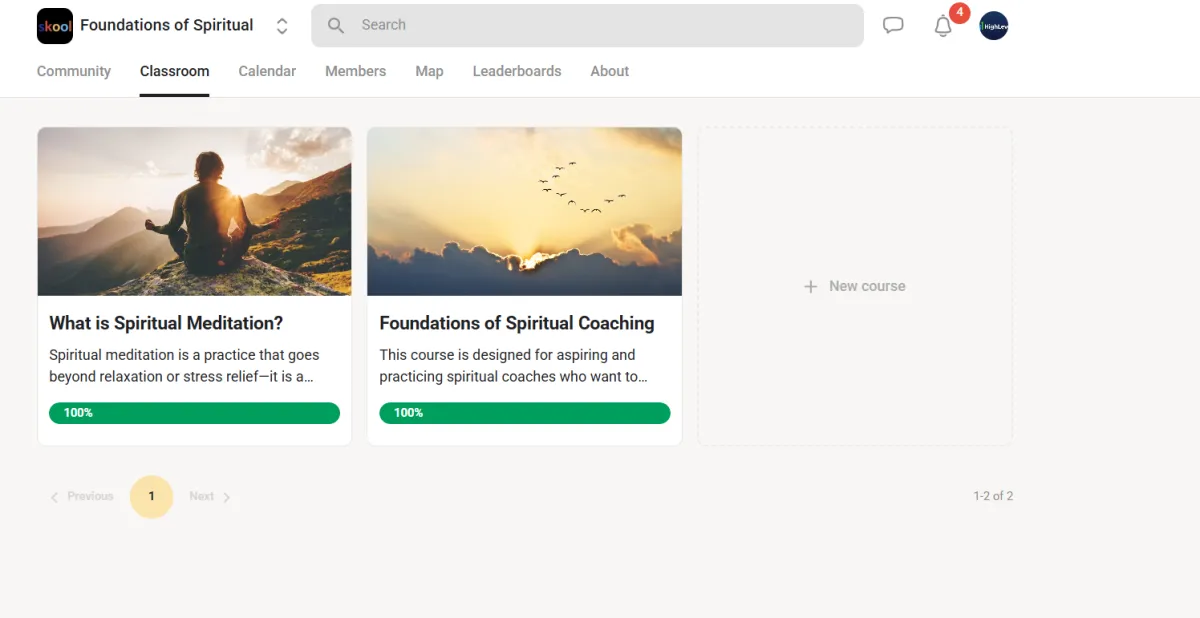
Task: Open What is Spiritual Meditation? course title
Action: [x=166, y=323]
